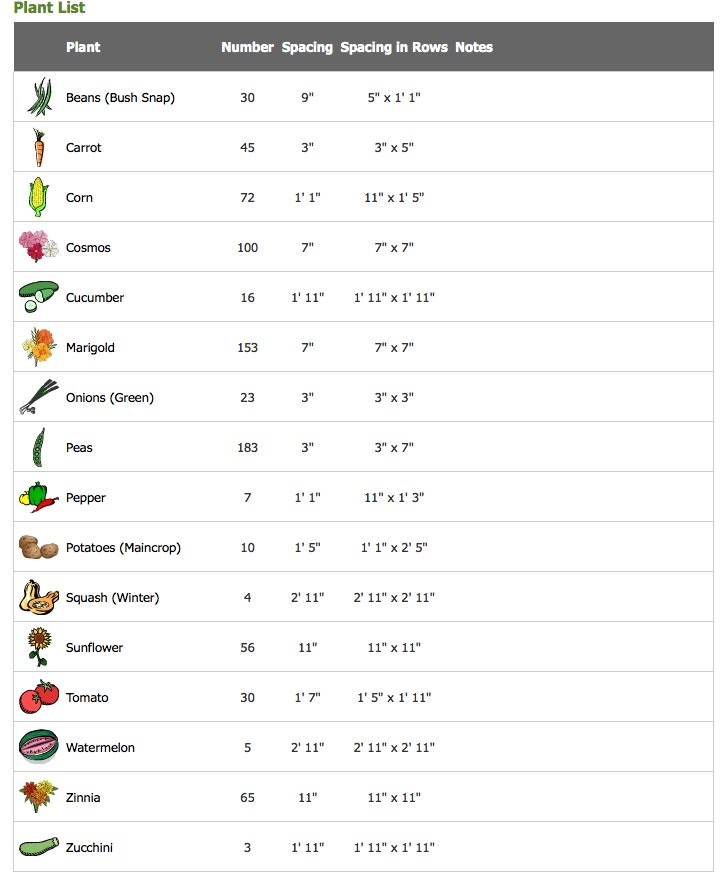Click the Pepper icon

click(x=38, y=497)
